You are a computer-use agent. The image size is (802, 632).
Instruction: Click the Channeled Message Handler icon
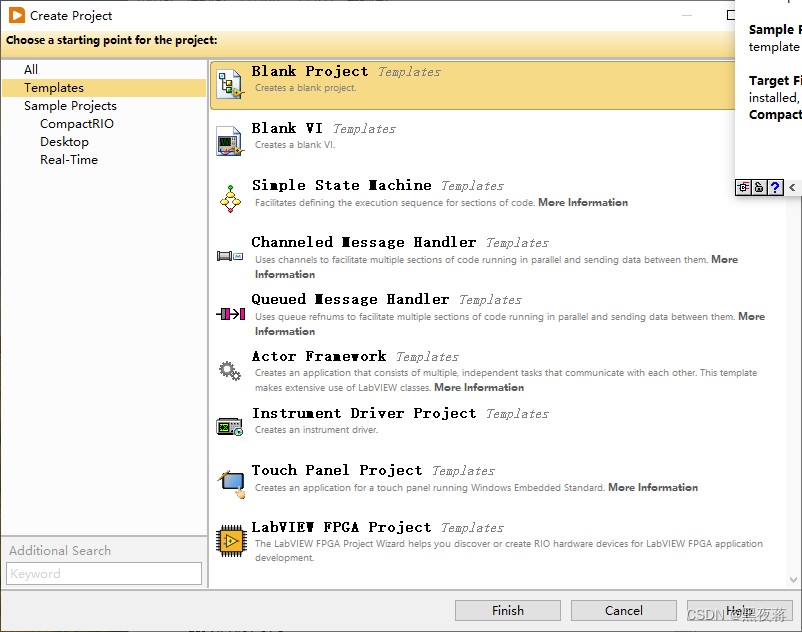[230, 256]
